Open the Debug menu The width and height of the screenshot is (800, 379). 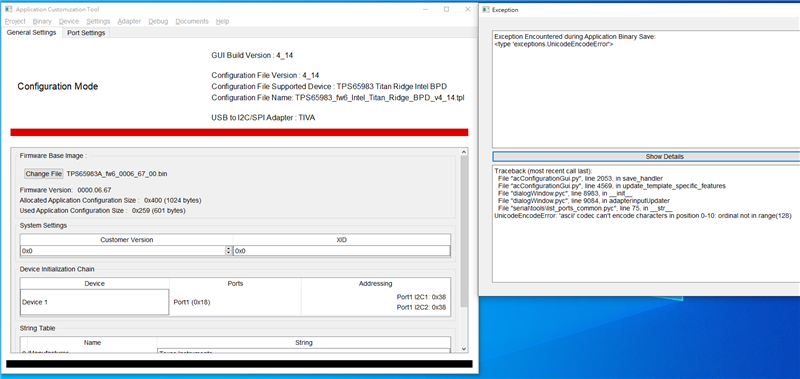(x=158, y=21)
